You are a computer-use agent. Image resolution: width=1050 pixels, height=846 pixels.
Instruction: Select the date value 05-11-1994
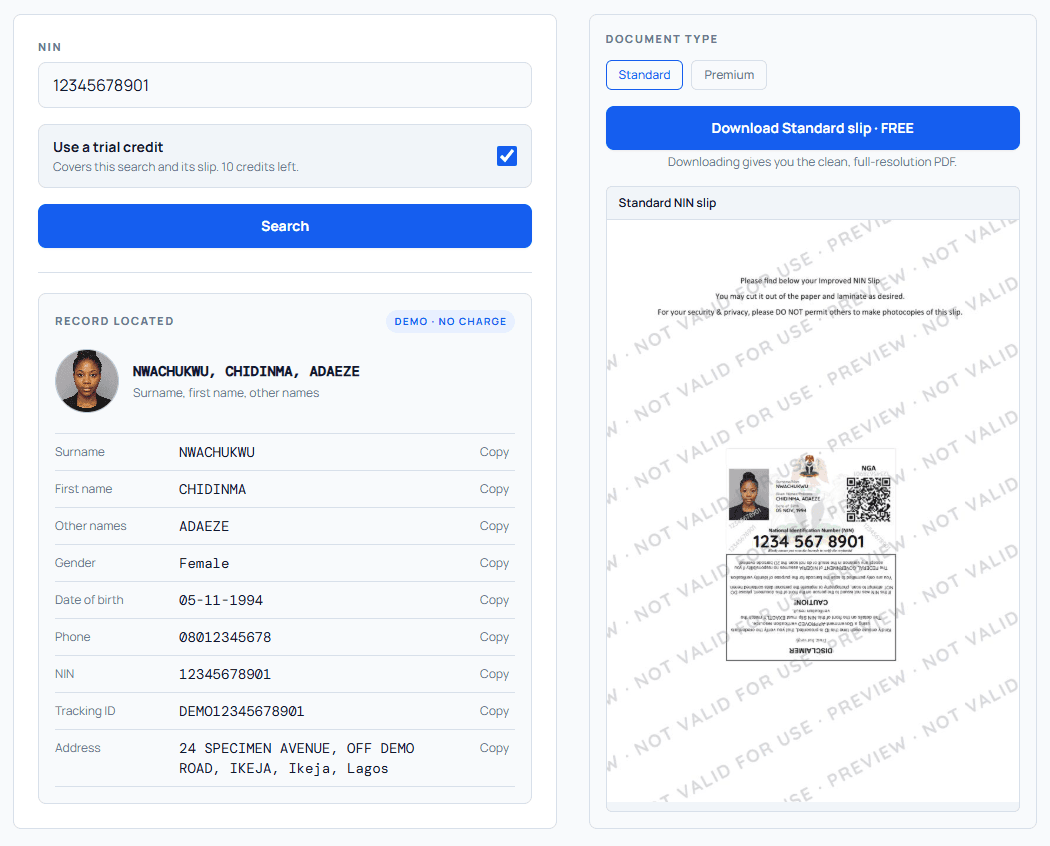[x=221, y=600]
